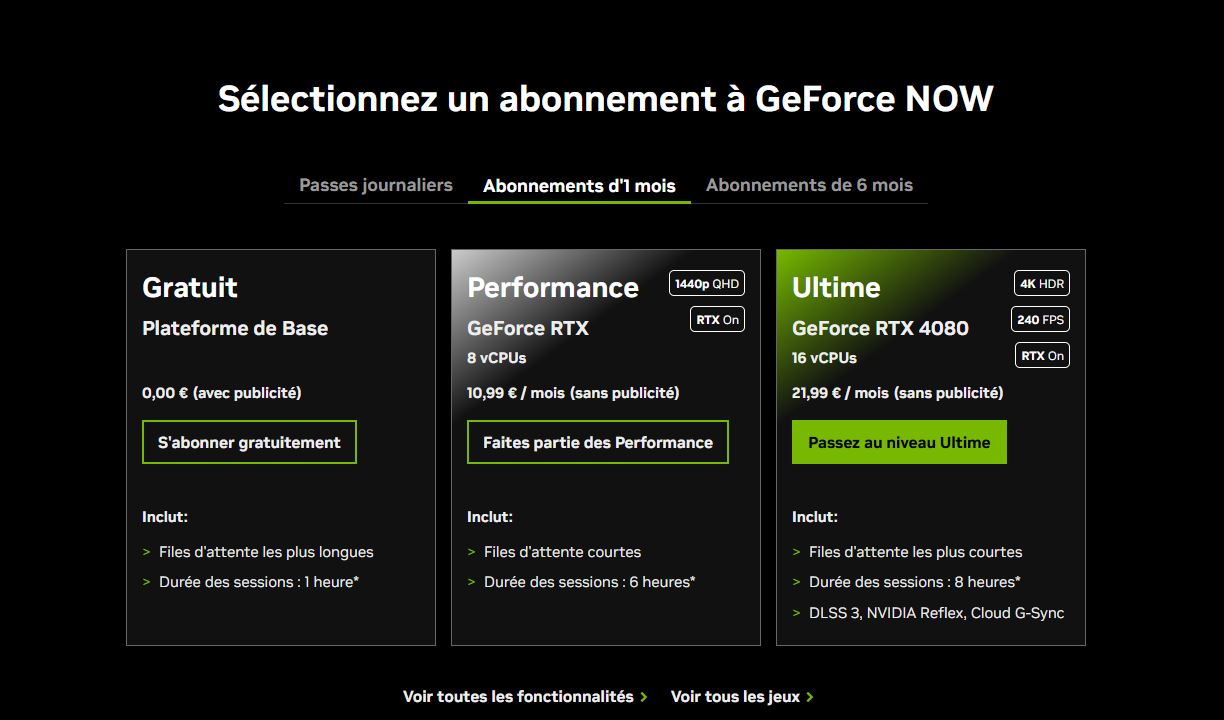Choose Passez au niveau Ultime button

(899, 442)
